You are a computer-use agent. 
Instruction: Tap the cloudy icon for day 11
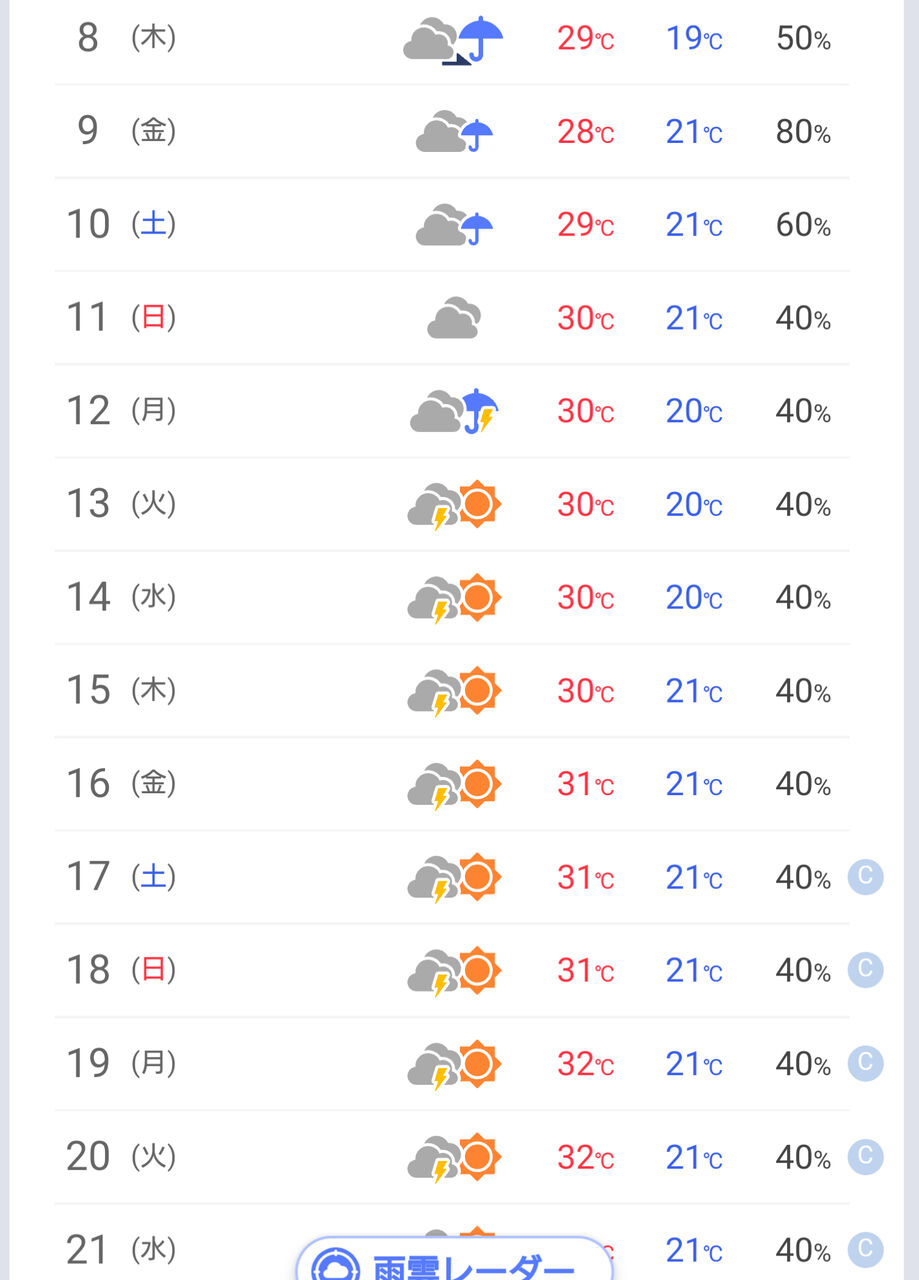click(x=453, y=318)
